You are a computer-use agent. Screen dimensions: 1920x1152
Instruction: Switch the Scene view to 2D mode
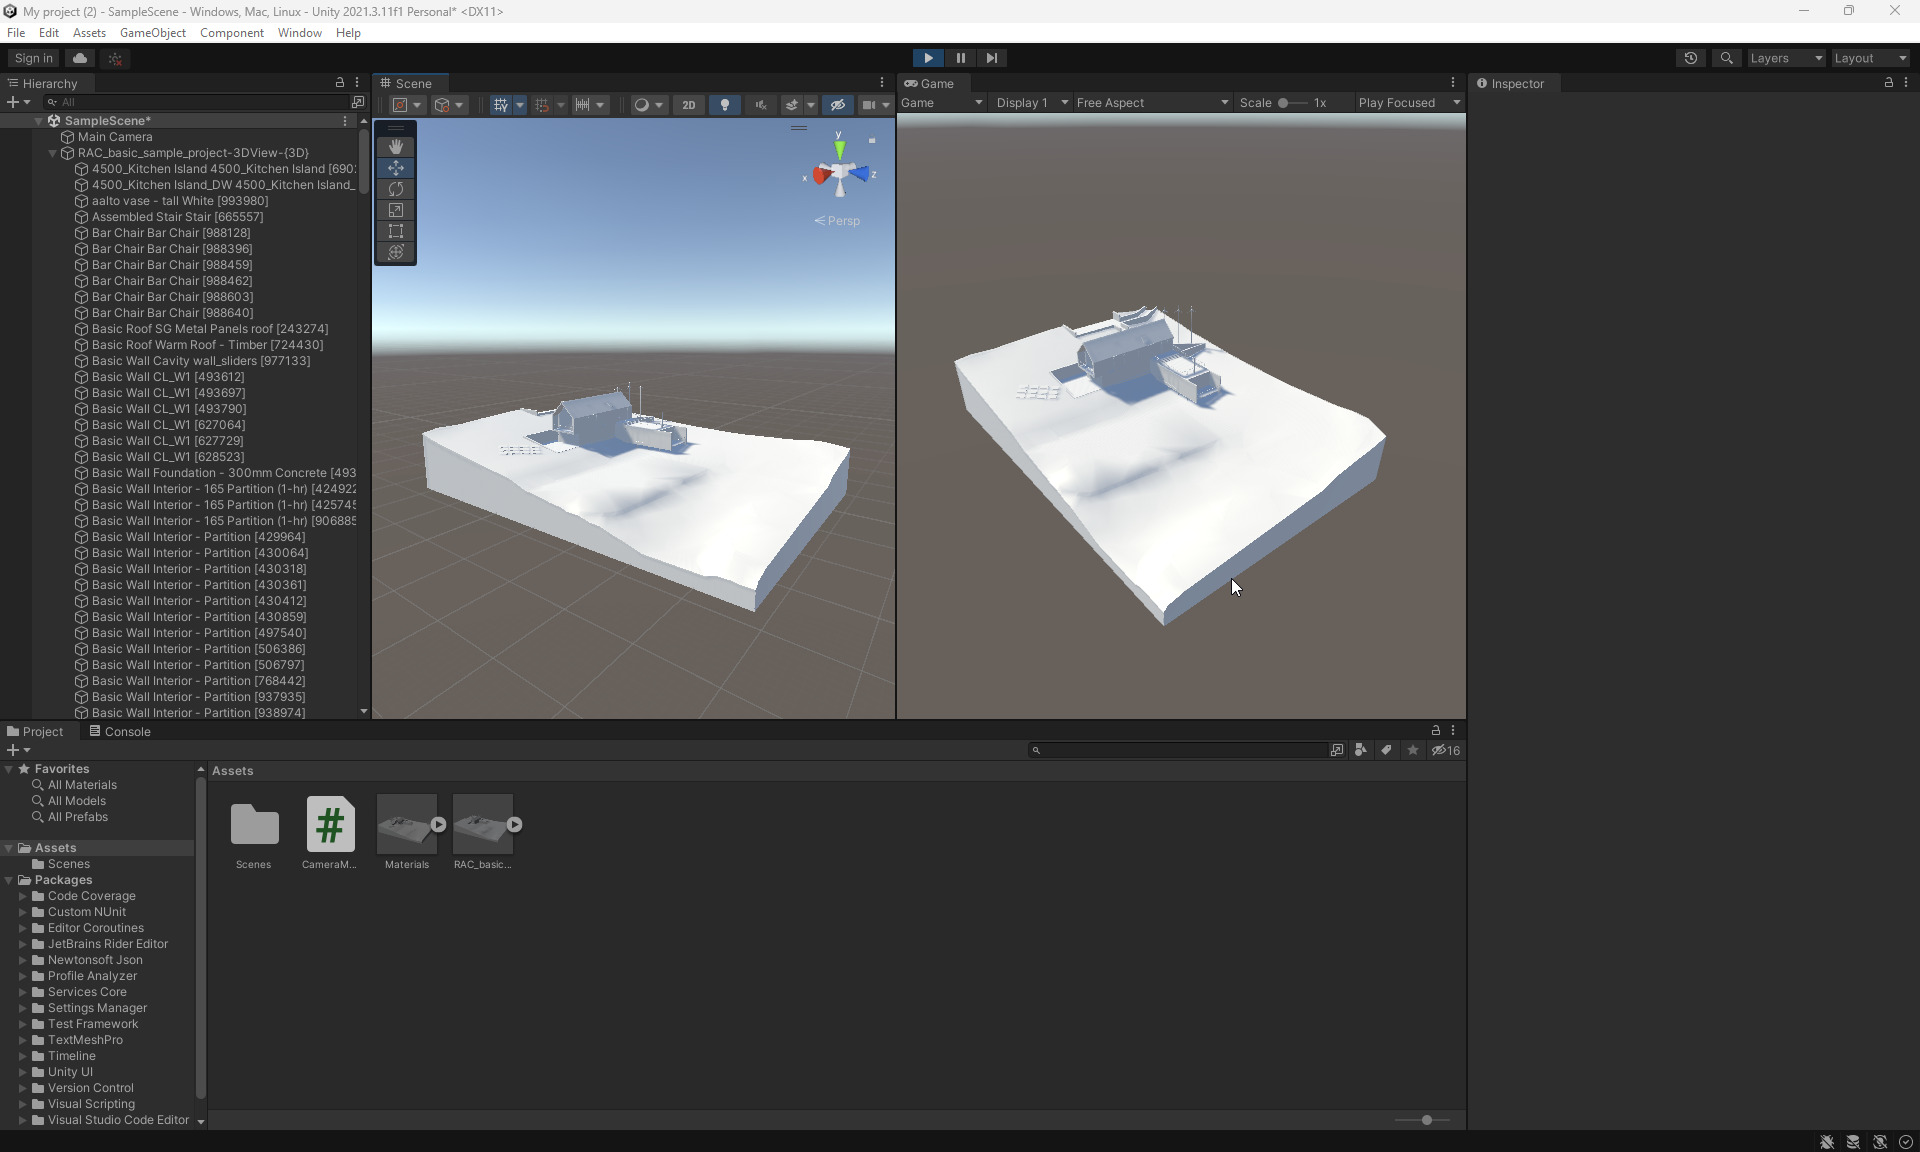[689, 104]
